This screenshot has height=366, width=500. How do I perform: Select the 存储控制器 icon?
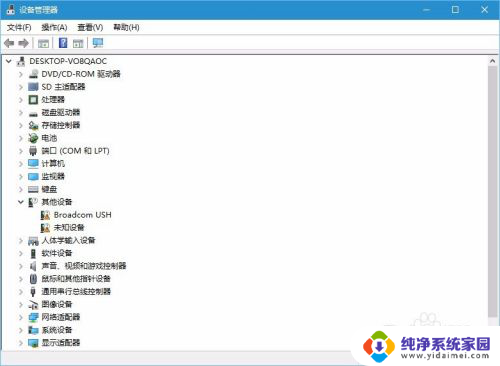coord(33,125)
